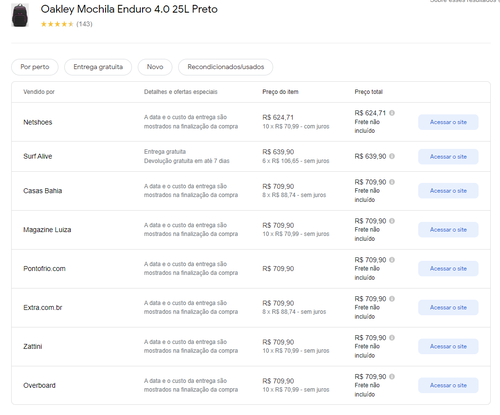The height and width of the screenshot is (415, 500).
Task: Open info icon beside Surf Alive total price
Action: coord(392,156)
